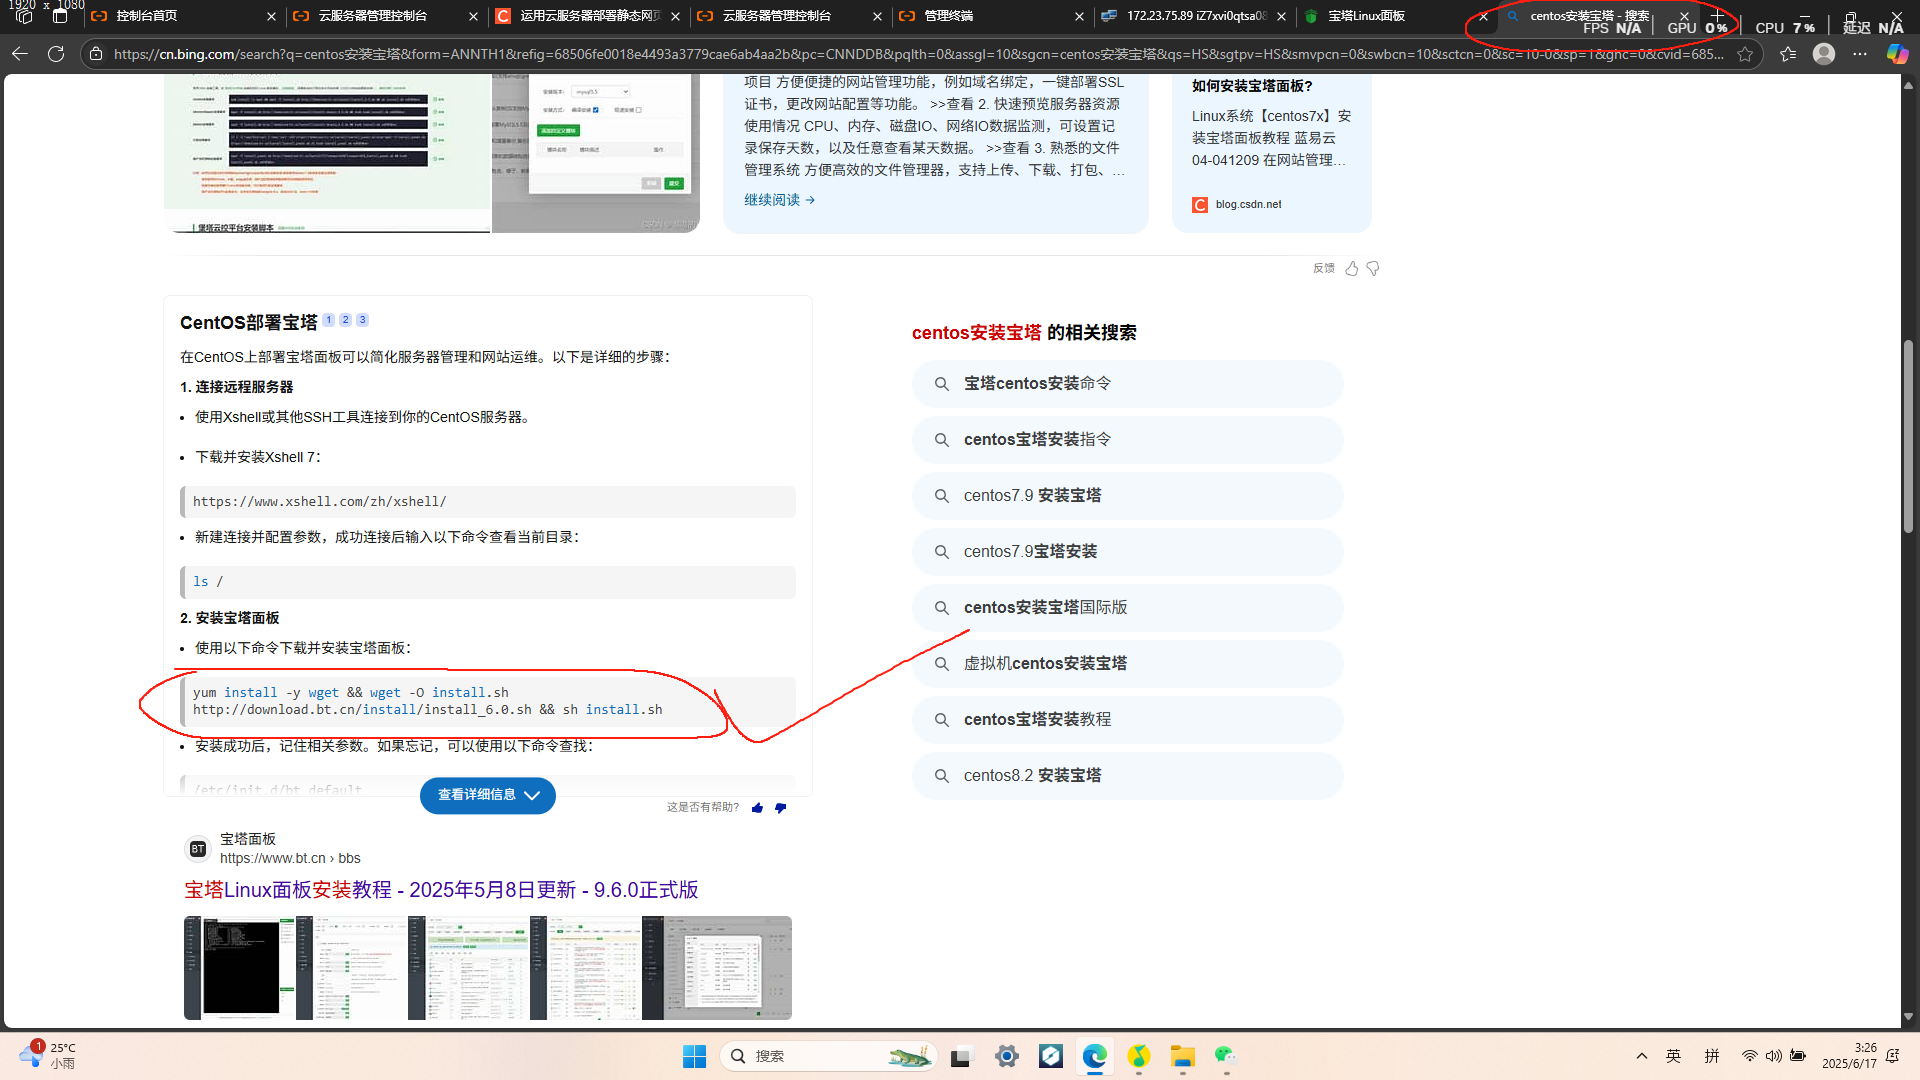
Task: Click the 'ls /' code block
Action: tap(488, 582)
